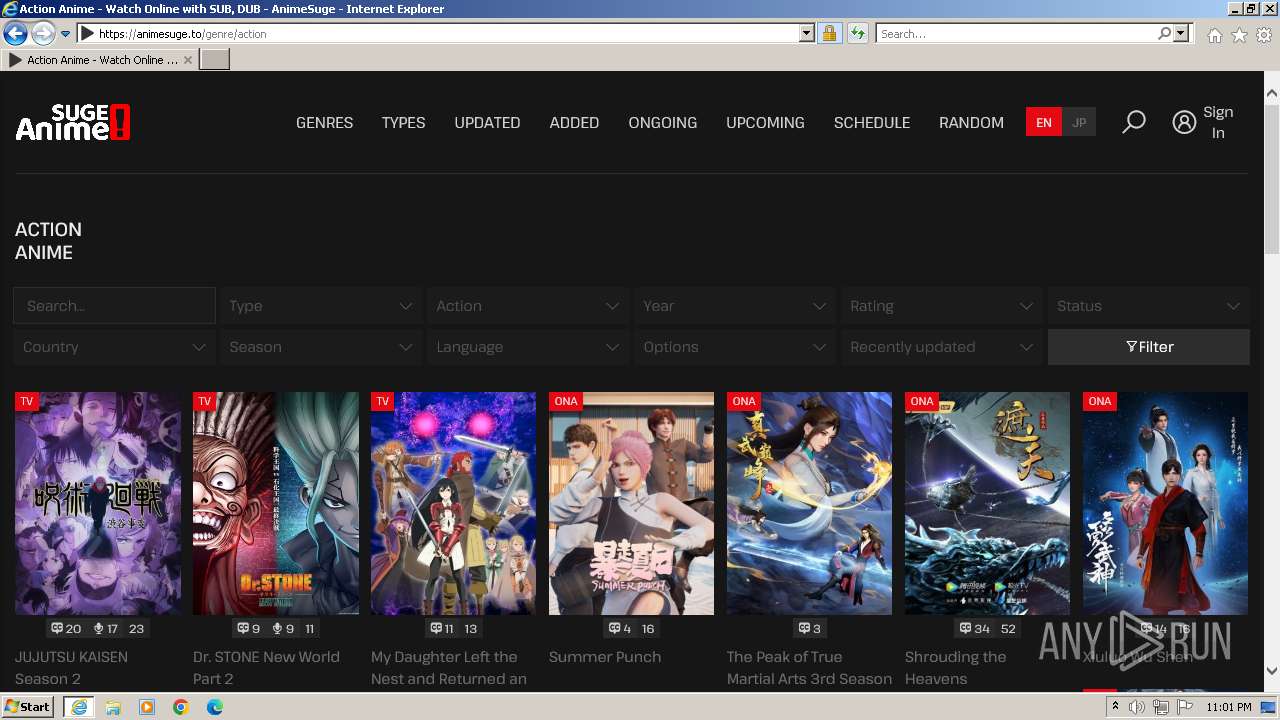Refresh the page with the reload icon

(857, 33)
